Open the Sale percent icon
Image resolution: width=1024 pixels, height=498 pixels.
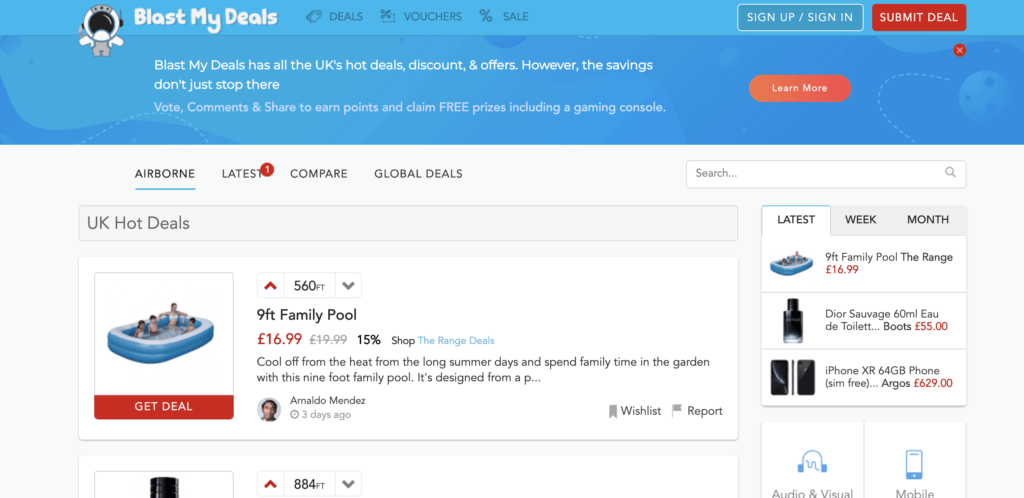point(485,17)
